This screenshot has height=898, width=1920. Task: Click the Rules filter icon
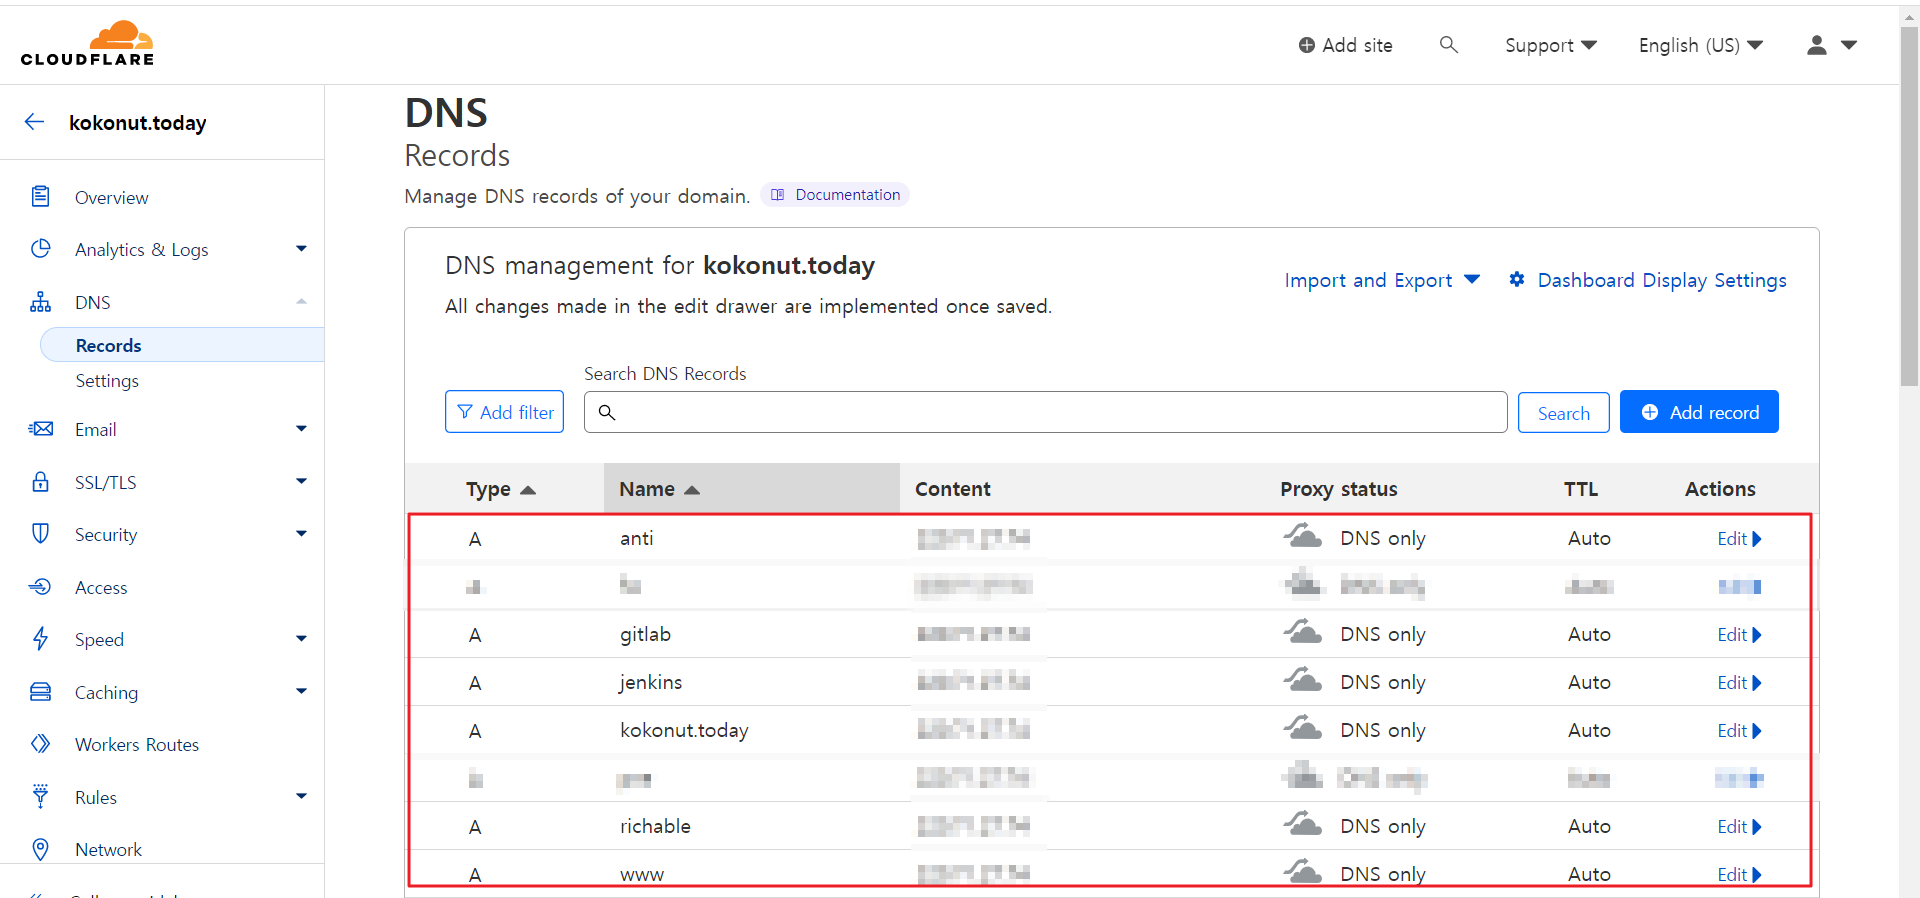pos(40,796)
